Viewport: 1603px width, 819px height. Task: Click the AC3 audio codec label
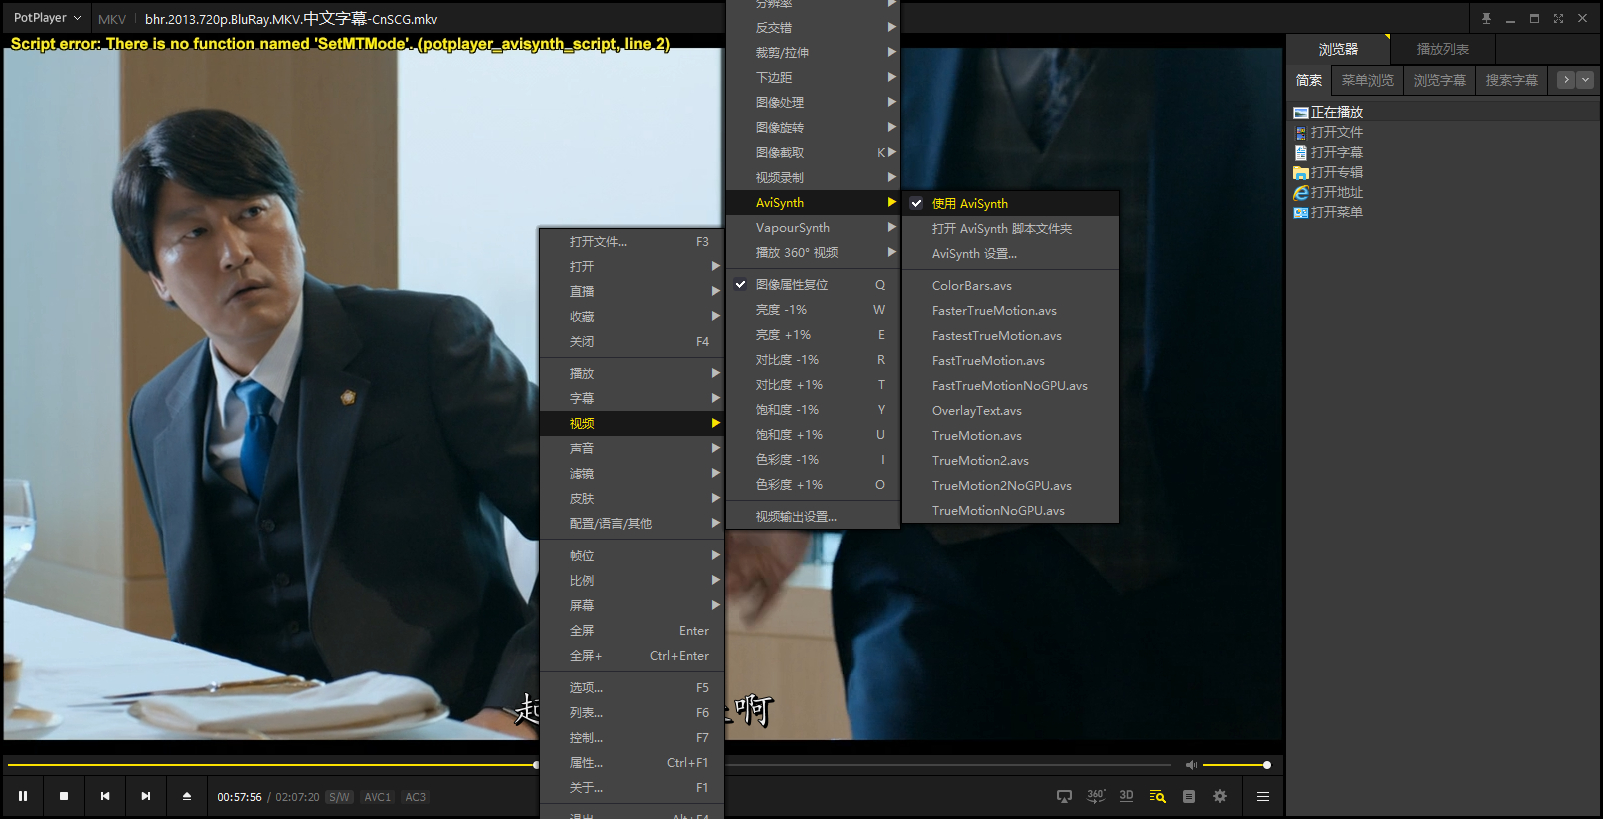click(416, 797)
